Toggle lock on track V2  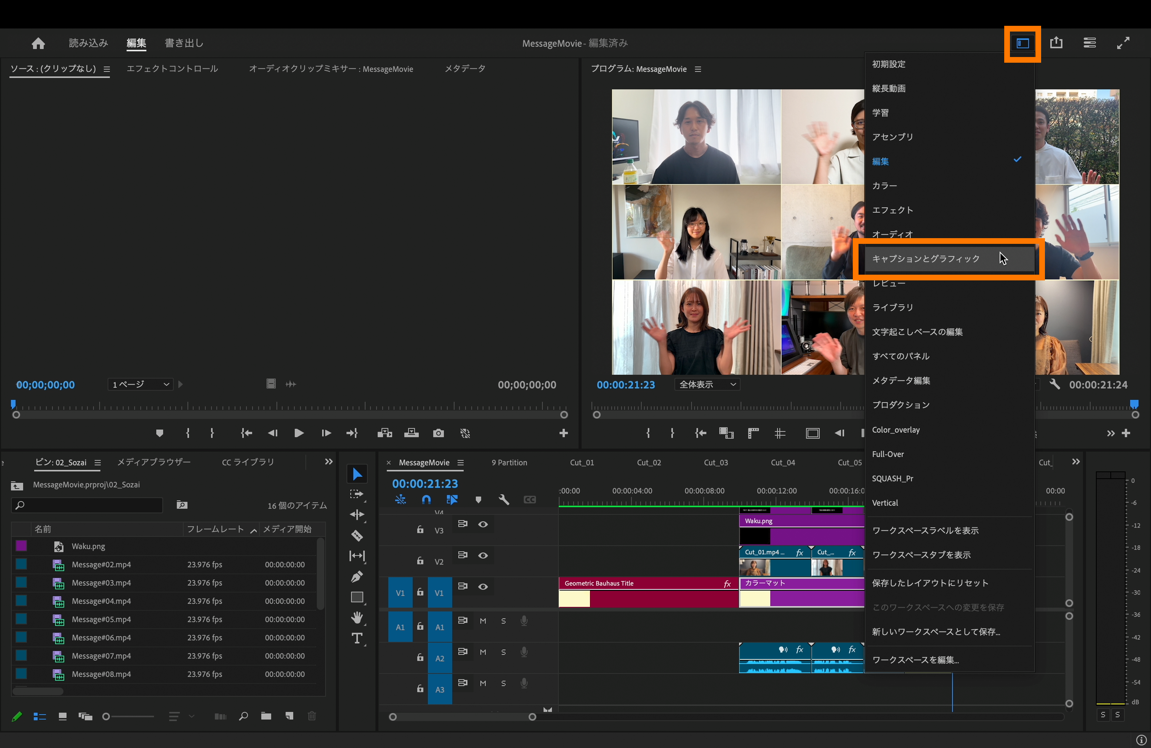(x=420, y=561)
